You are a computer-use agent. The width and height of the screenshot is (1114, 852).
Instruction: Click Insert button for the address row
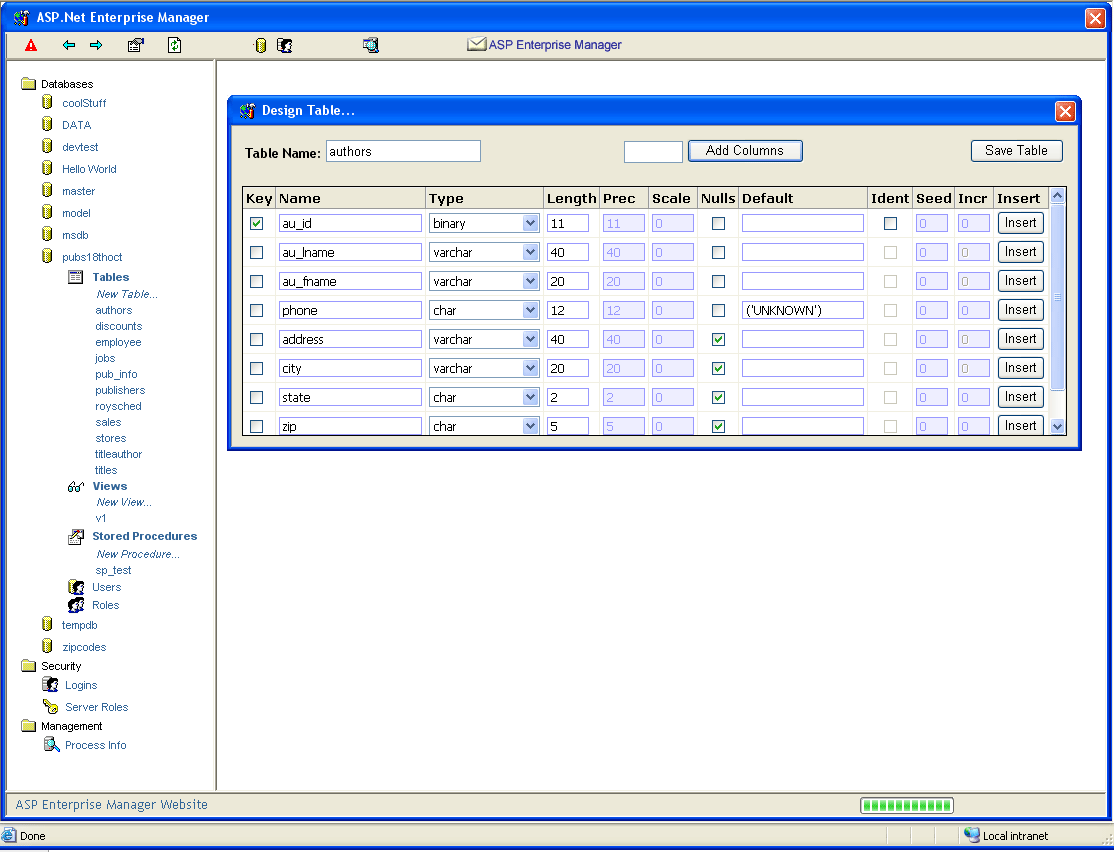tap(1020, 339)
